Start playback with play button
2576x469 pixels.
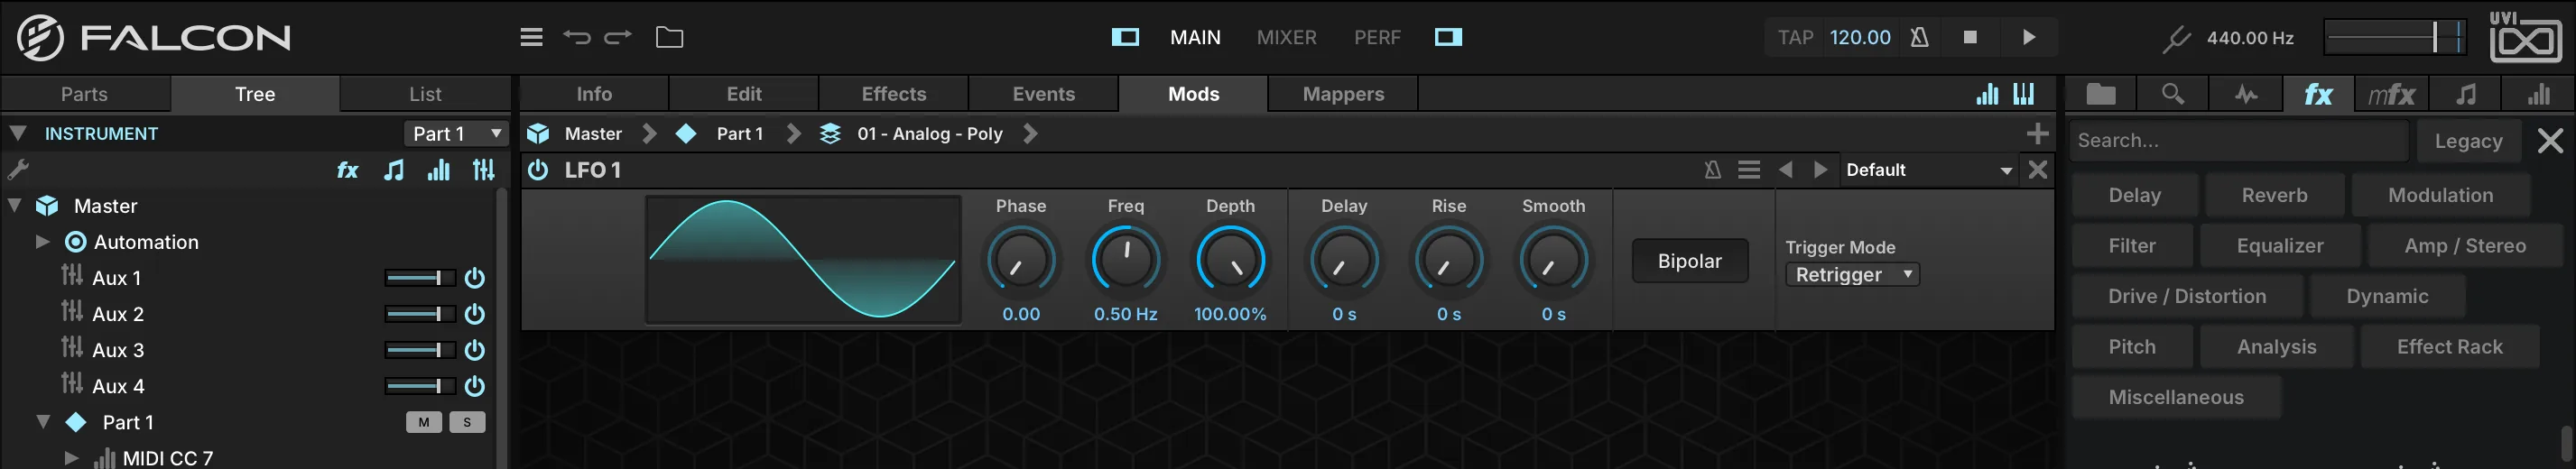tap(2029, 37)
